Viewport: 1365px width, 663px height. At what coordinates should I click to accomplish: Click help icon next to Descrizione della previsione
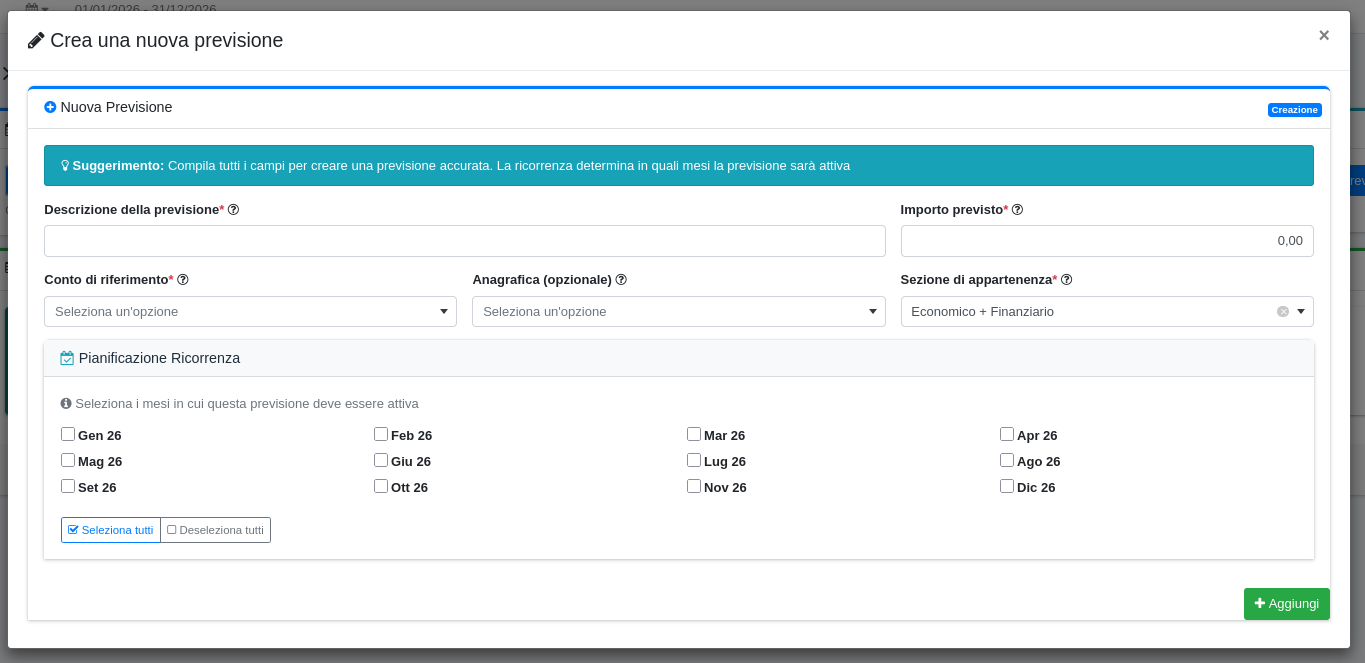[x=233, y=210]
